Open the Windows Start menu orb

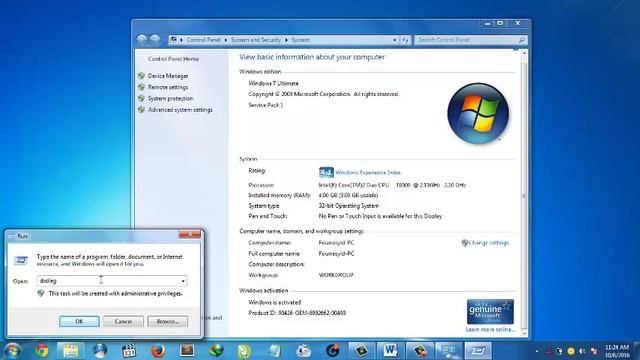pyautogui.click(x=12, y=351)
